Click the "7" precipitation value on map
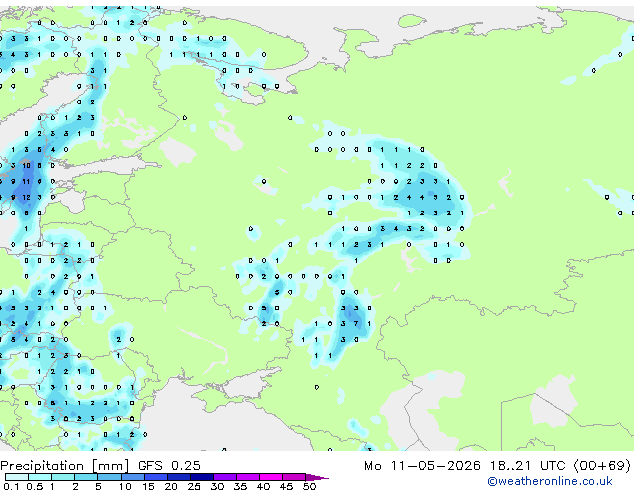 click(356, 323)
